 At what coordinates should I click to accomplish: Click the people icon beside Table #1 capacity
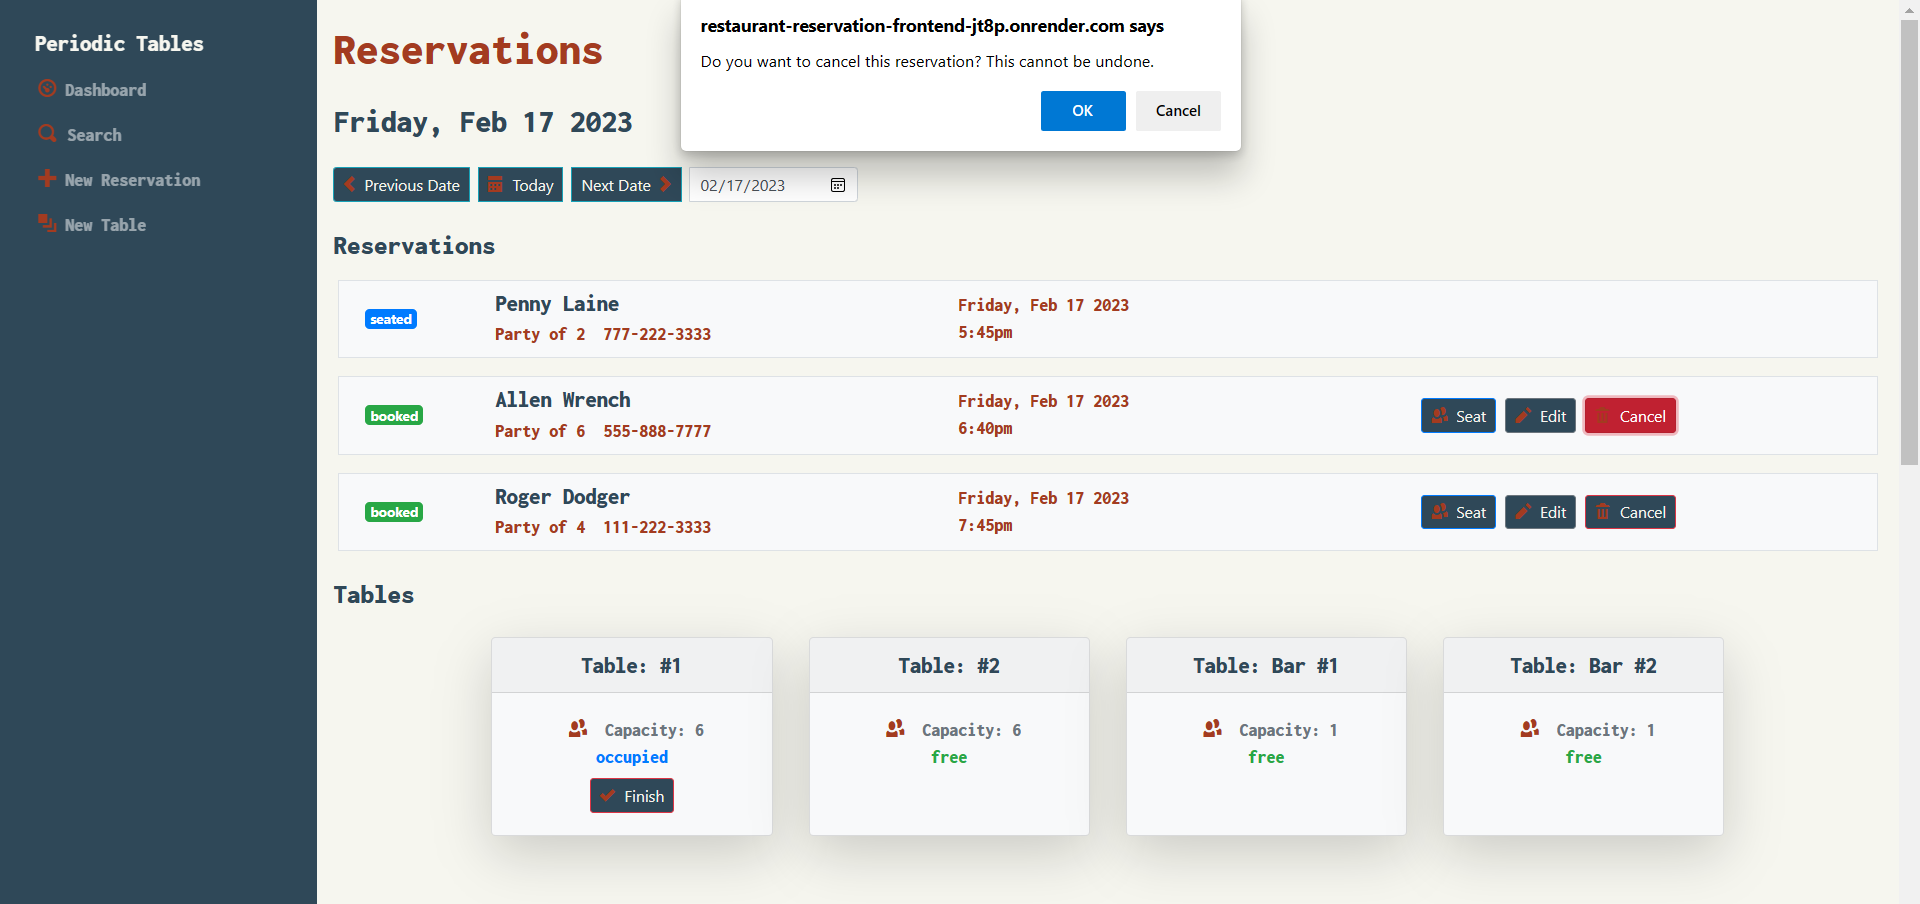578,729
